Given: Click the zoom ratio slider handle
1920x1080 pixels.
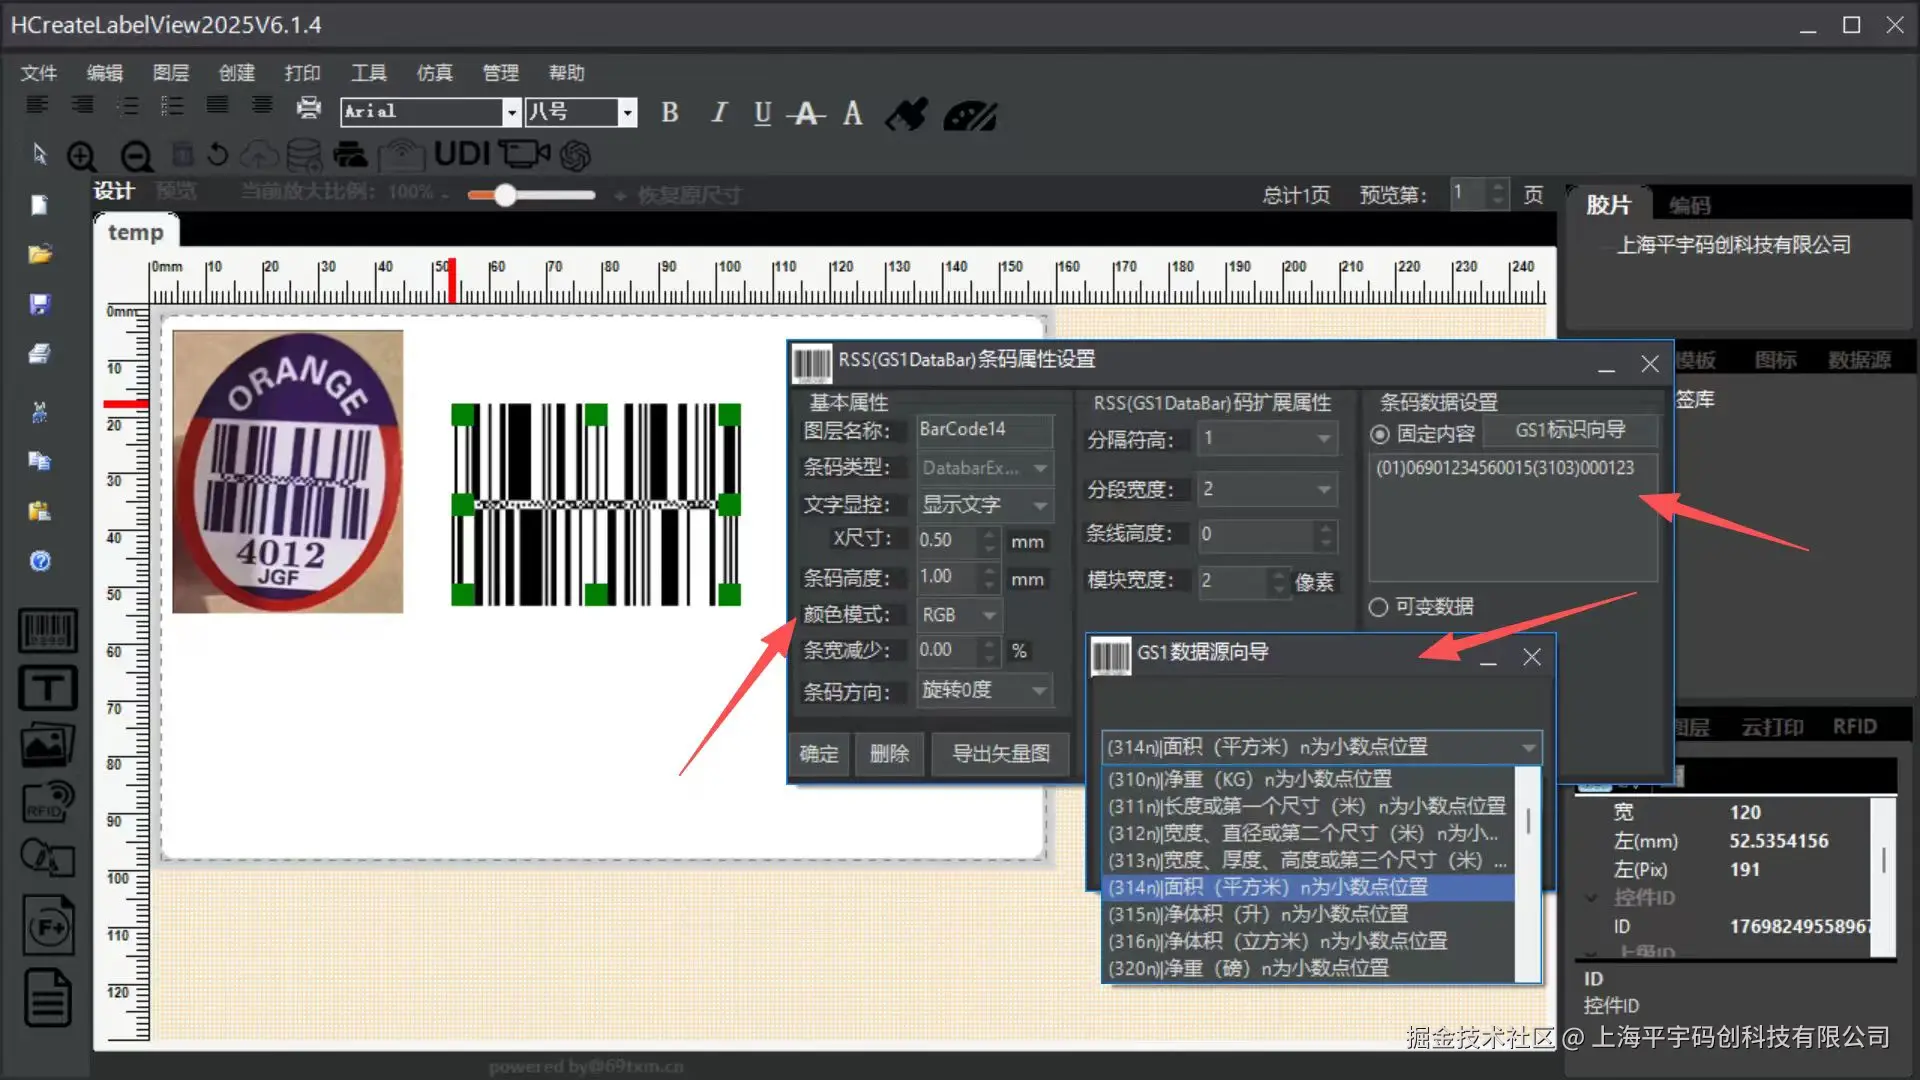Looking at the screenshot, I should coord(506,195).
